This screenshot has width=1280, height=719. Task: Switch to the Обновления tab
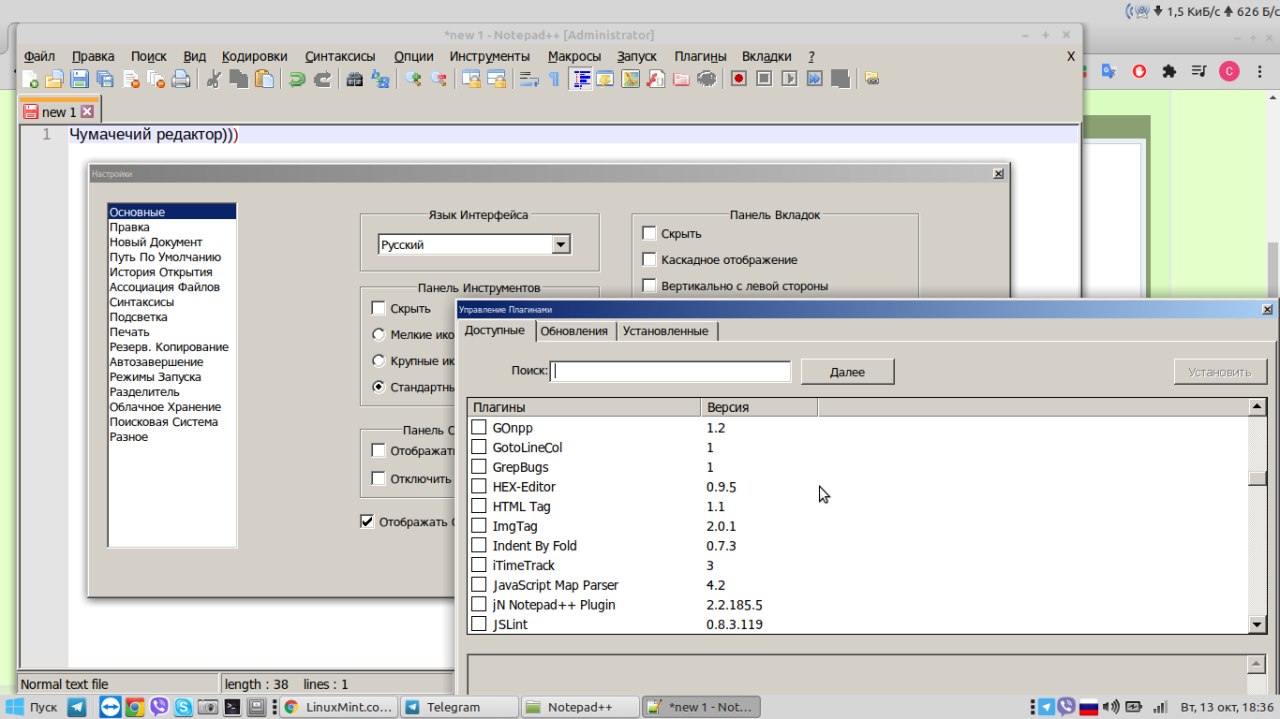point(574,331)
